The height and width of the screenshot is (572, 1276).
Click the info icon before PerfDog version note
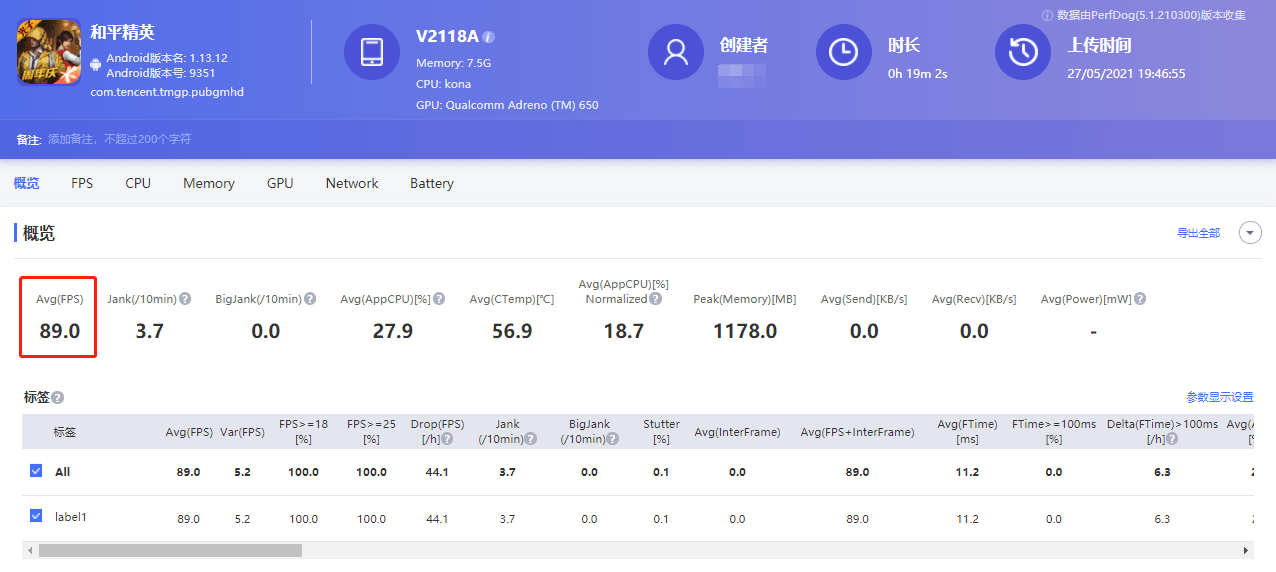[1047, 15]
